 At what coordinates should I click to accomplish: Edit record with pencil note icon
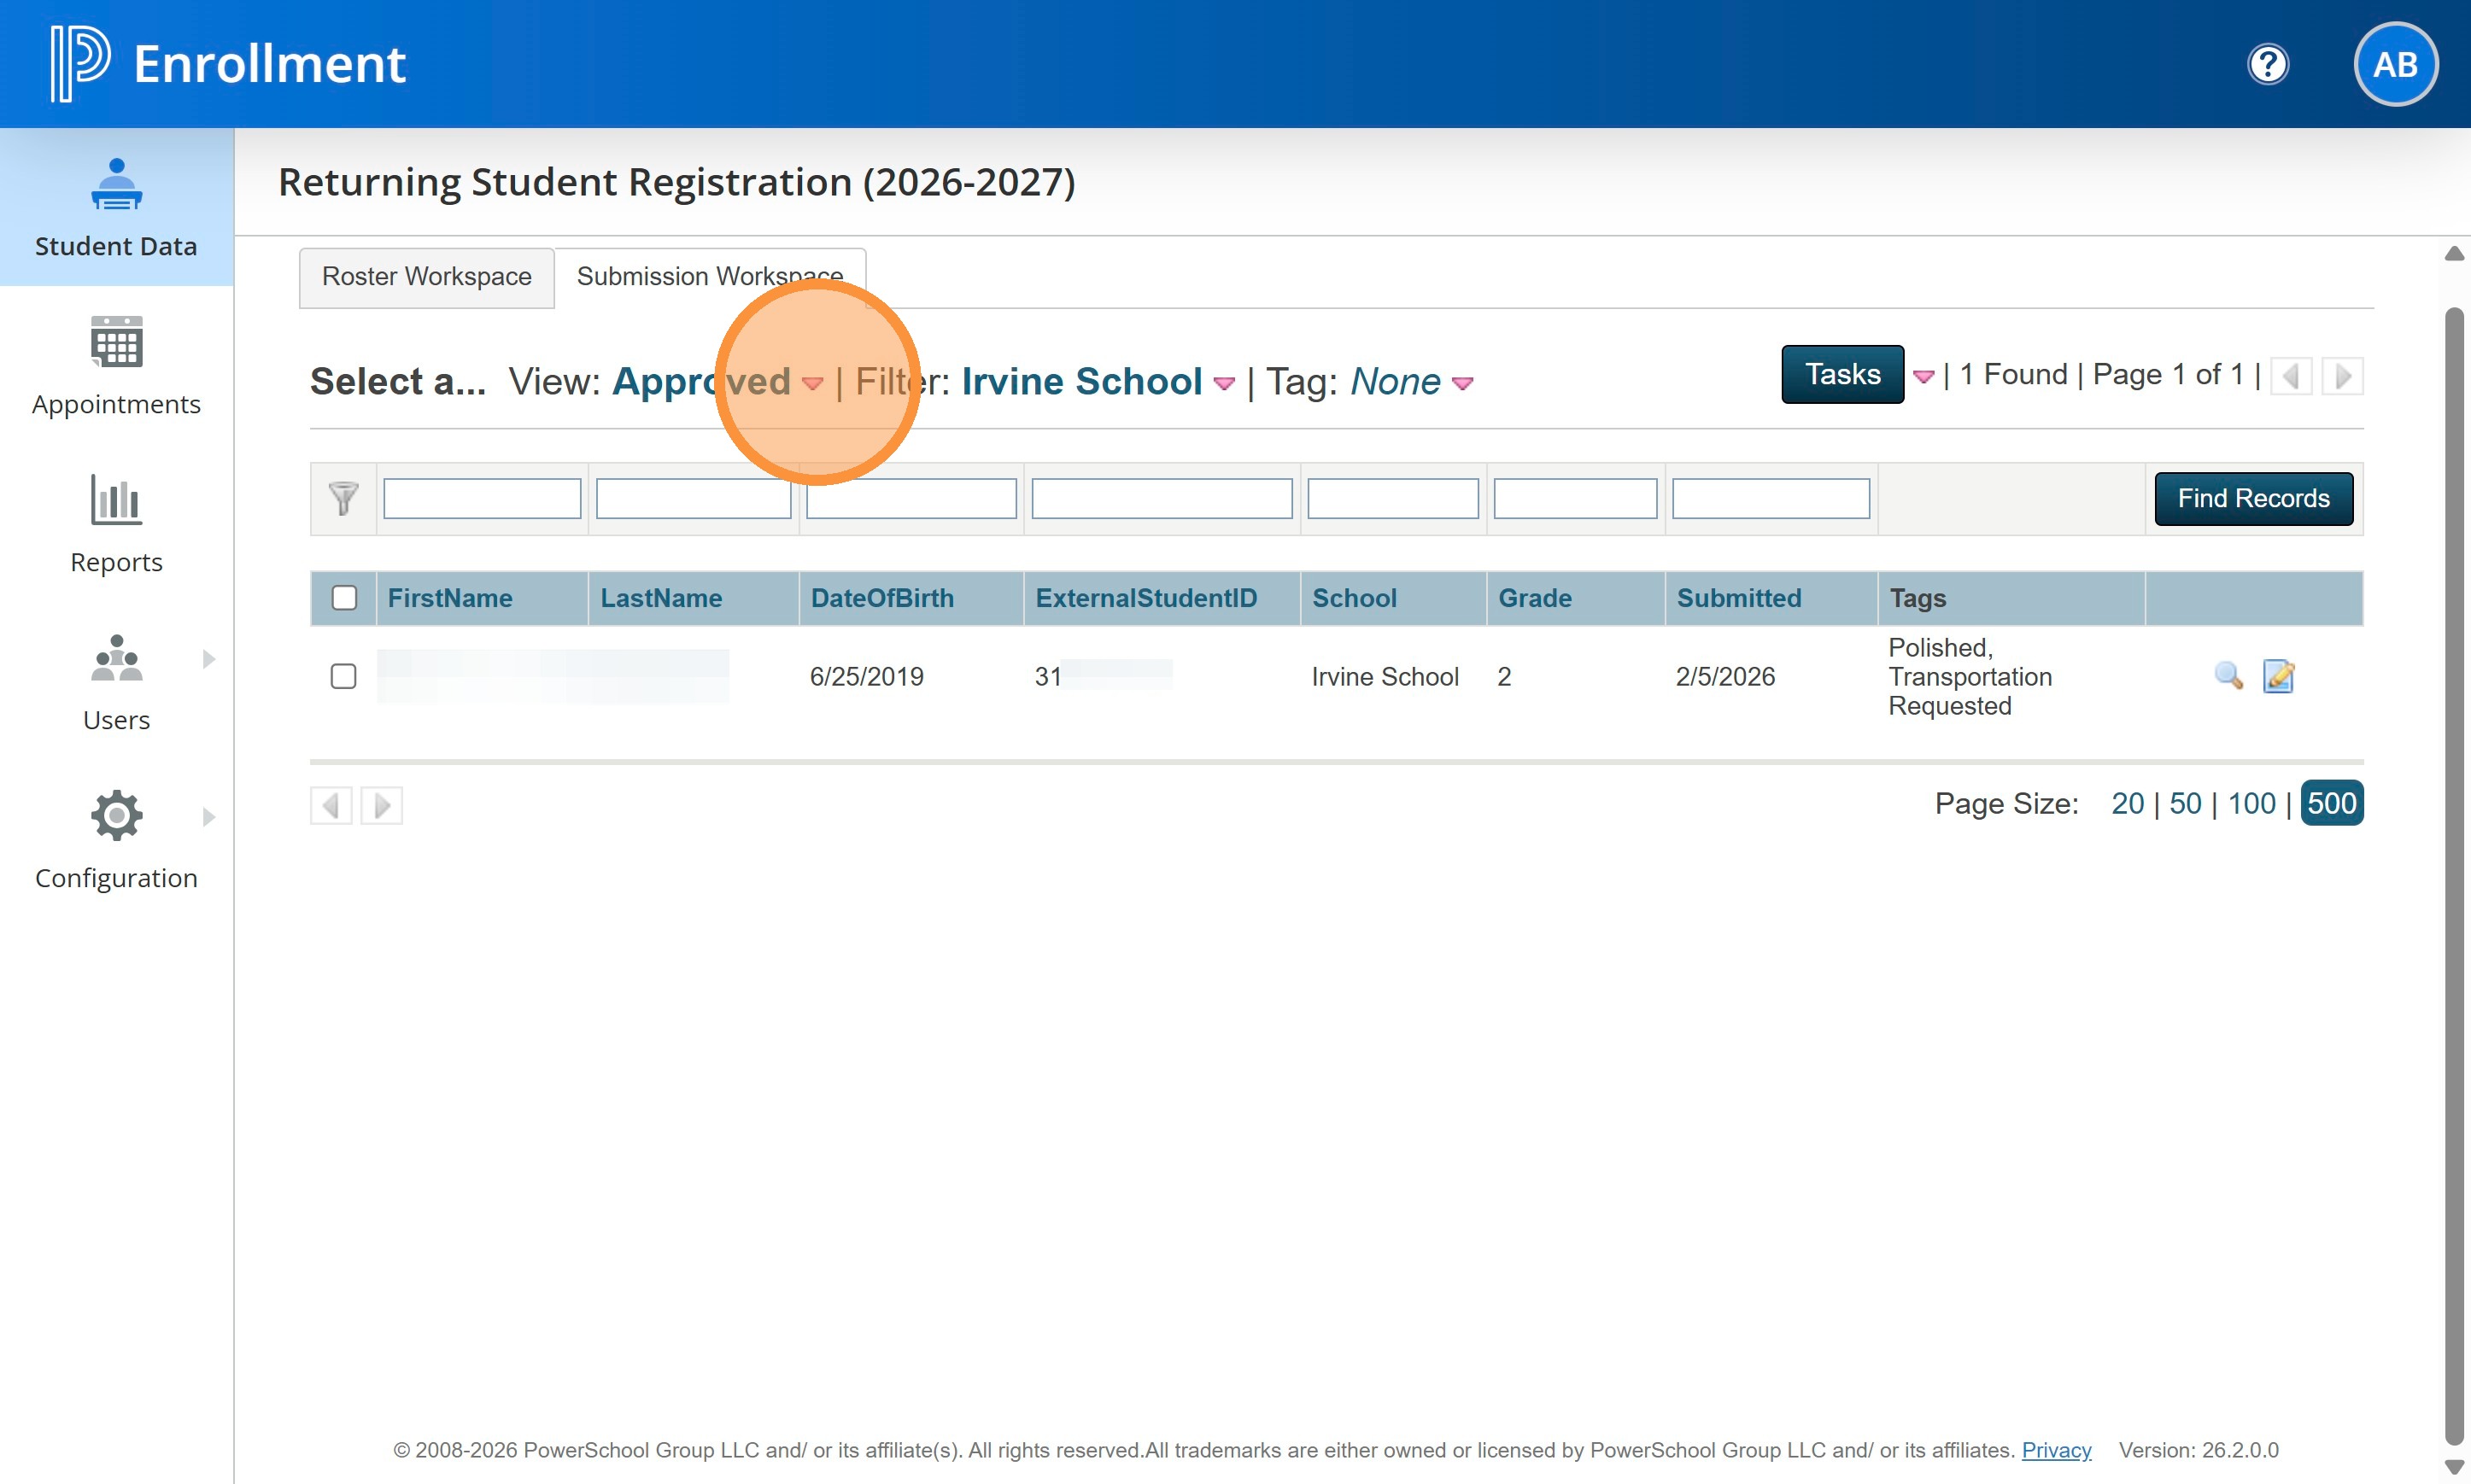2278,676
